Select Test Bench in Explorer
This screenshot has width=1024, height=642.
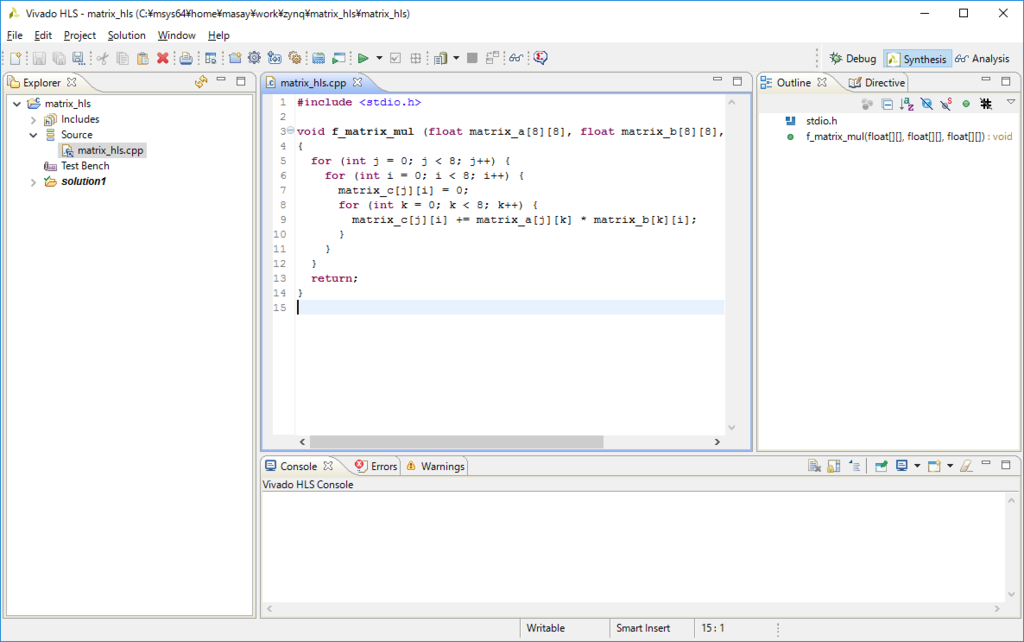click(76, 166)
